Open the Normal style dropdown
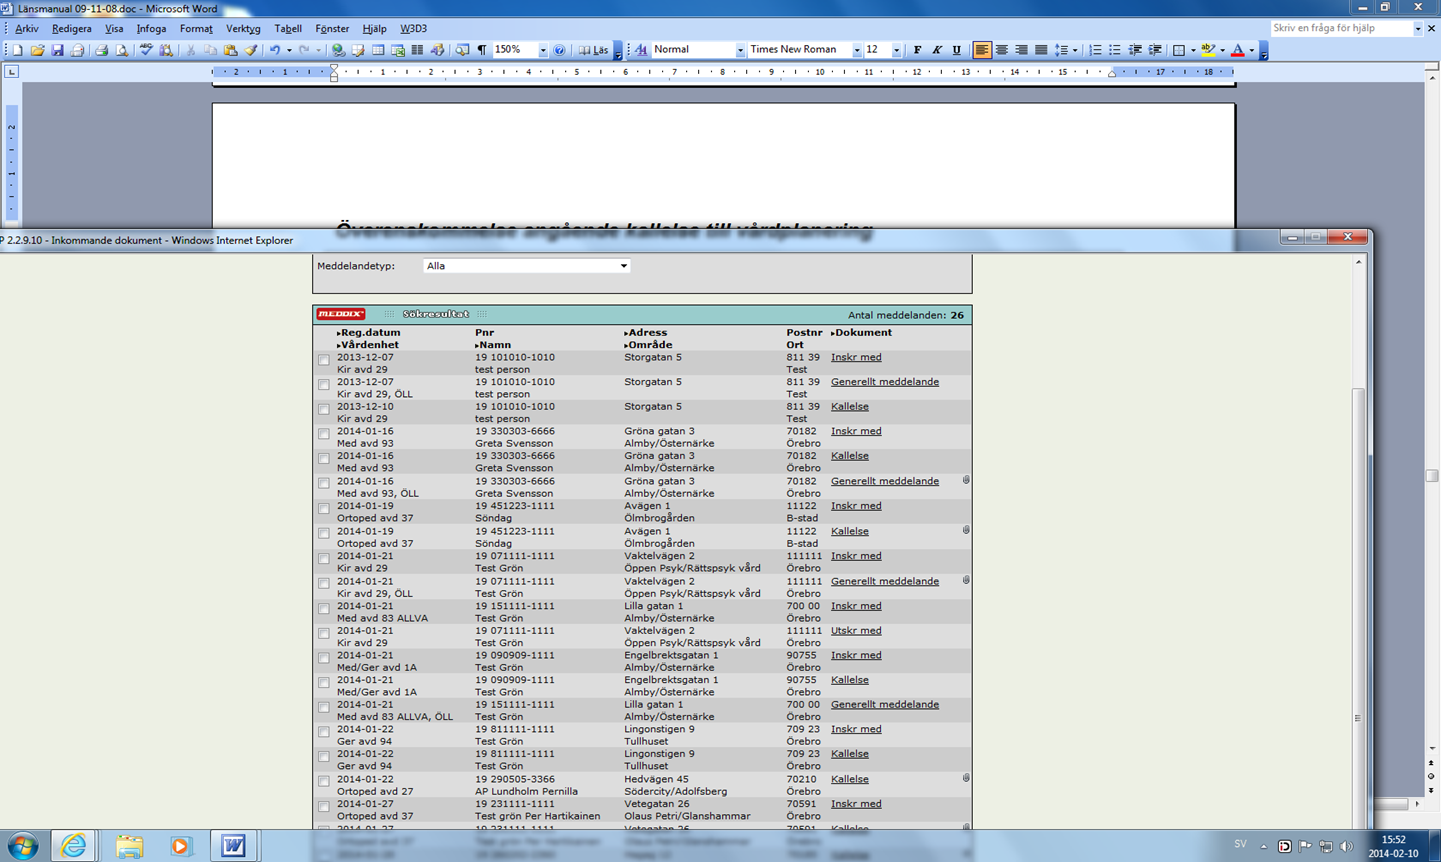This screenshot has width=1441, height=862. [740, 50]
